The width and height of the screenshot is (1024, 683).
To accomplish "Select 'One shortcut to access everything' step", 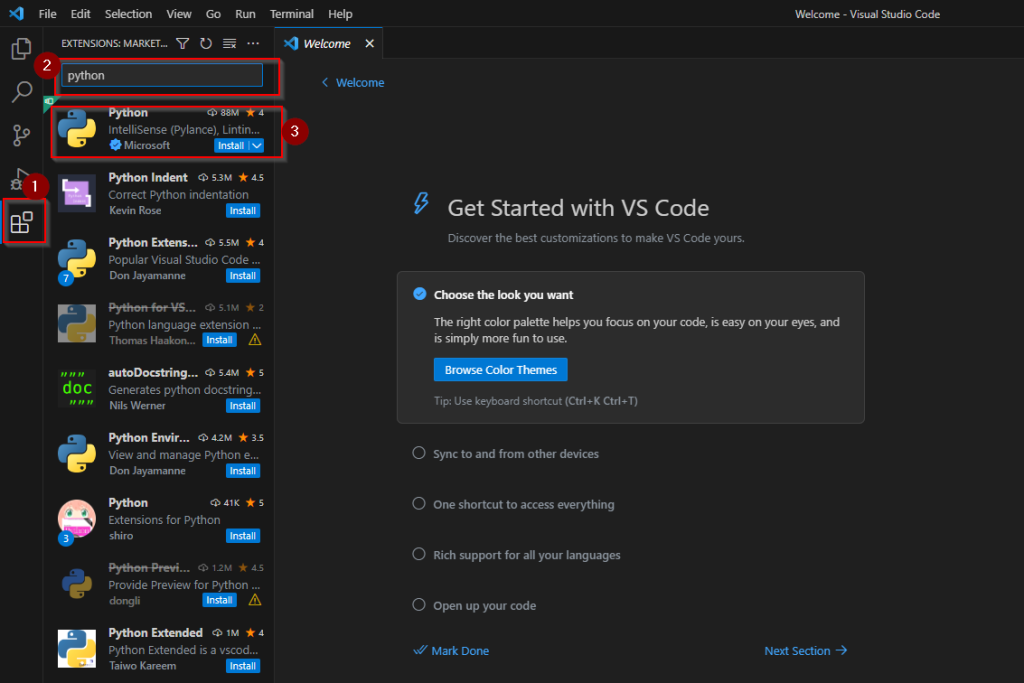I will [523, 505].
